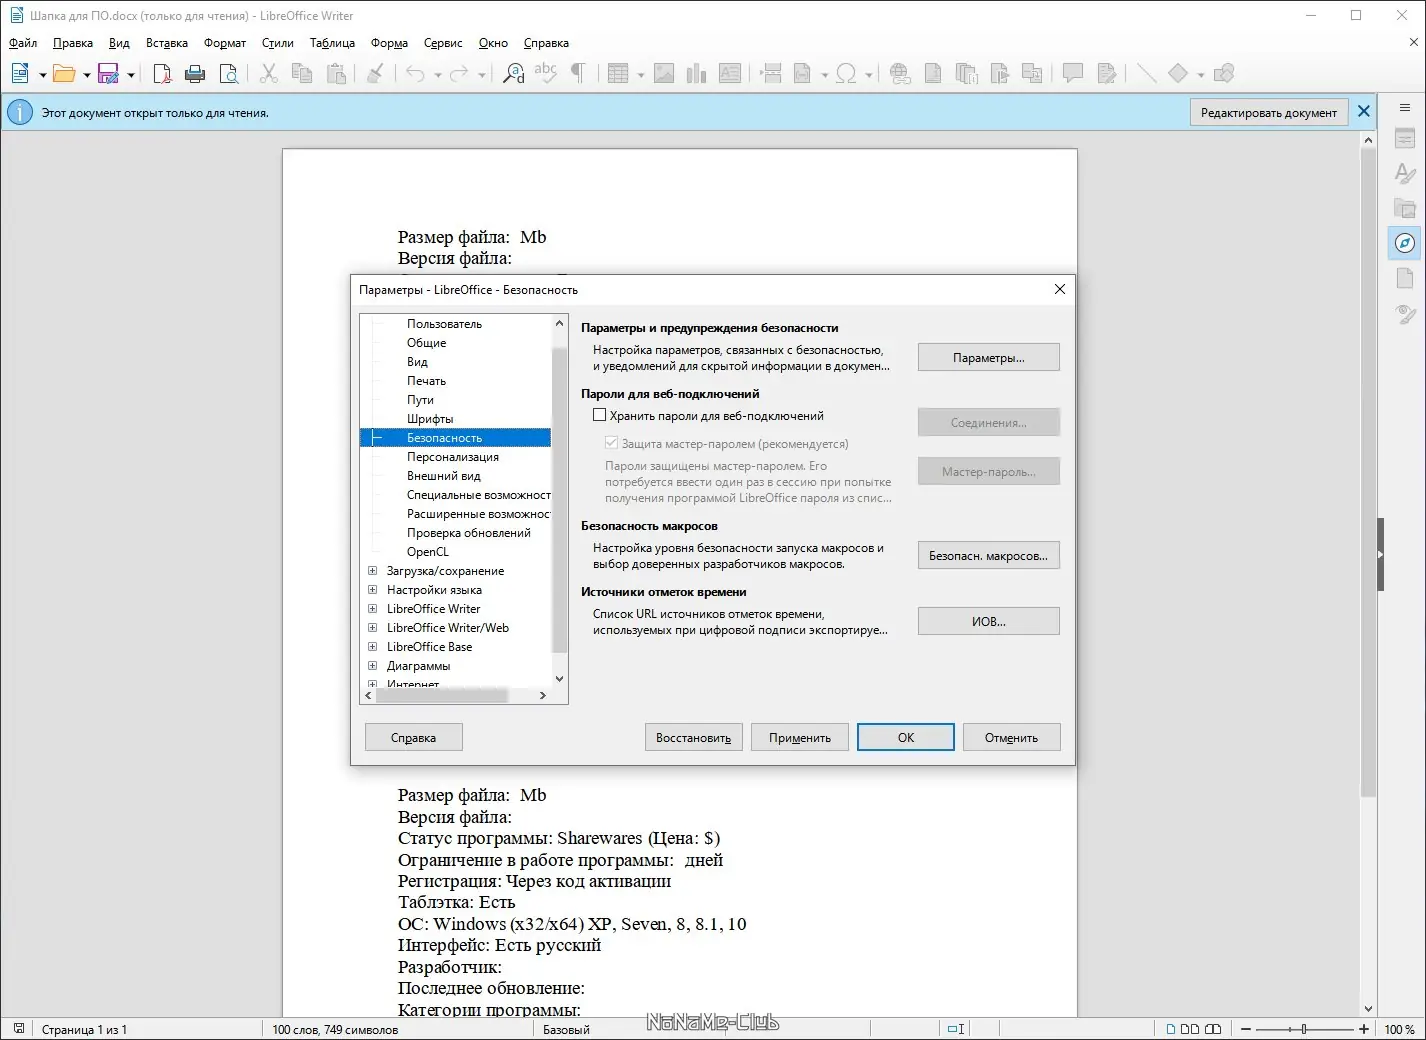Select single-page view in status bar
Viewport: 1426px width, 1040px height.
[1171, 1029]
